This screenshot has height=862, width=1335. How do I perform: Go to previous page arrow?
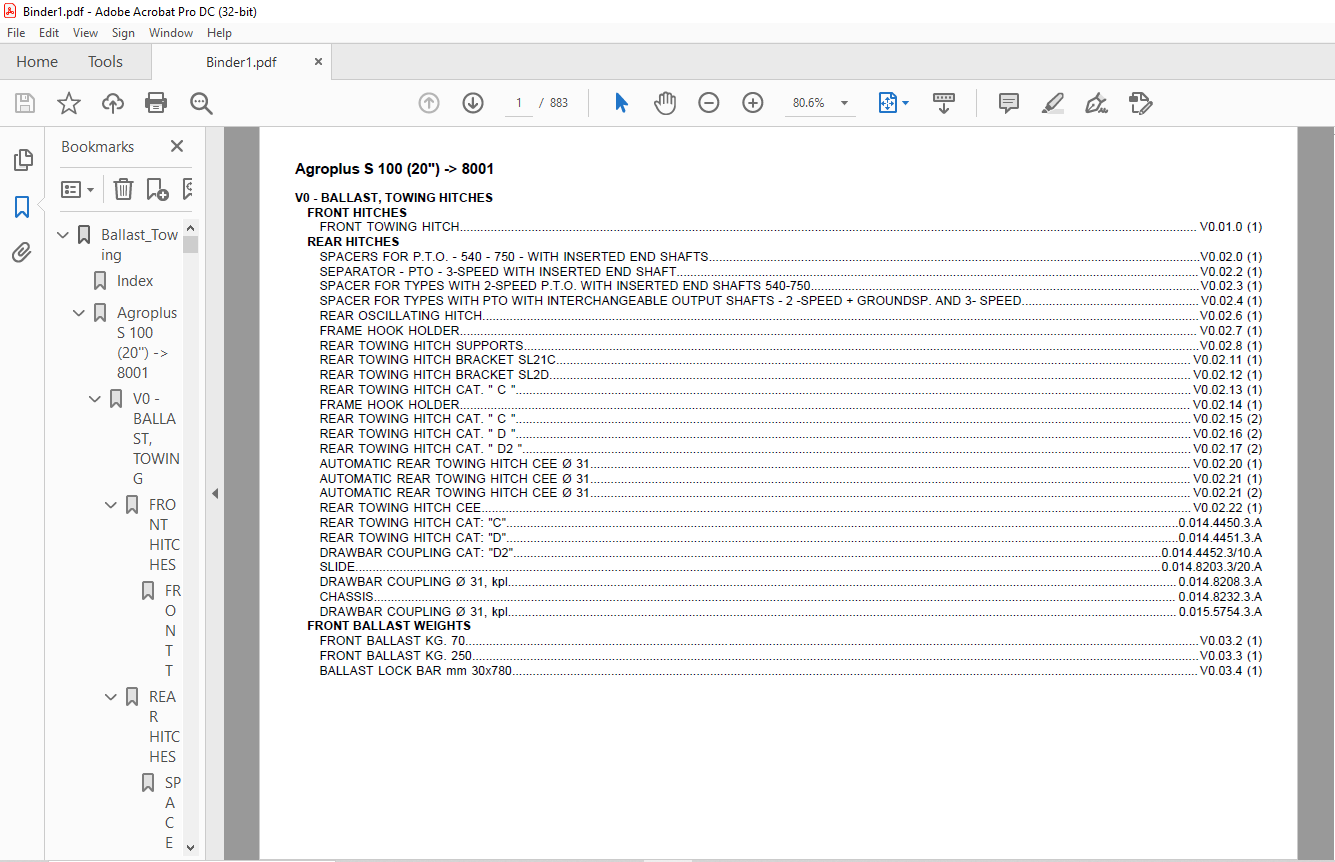[429, 103]
